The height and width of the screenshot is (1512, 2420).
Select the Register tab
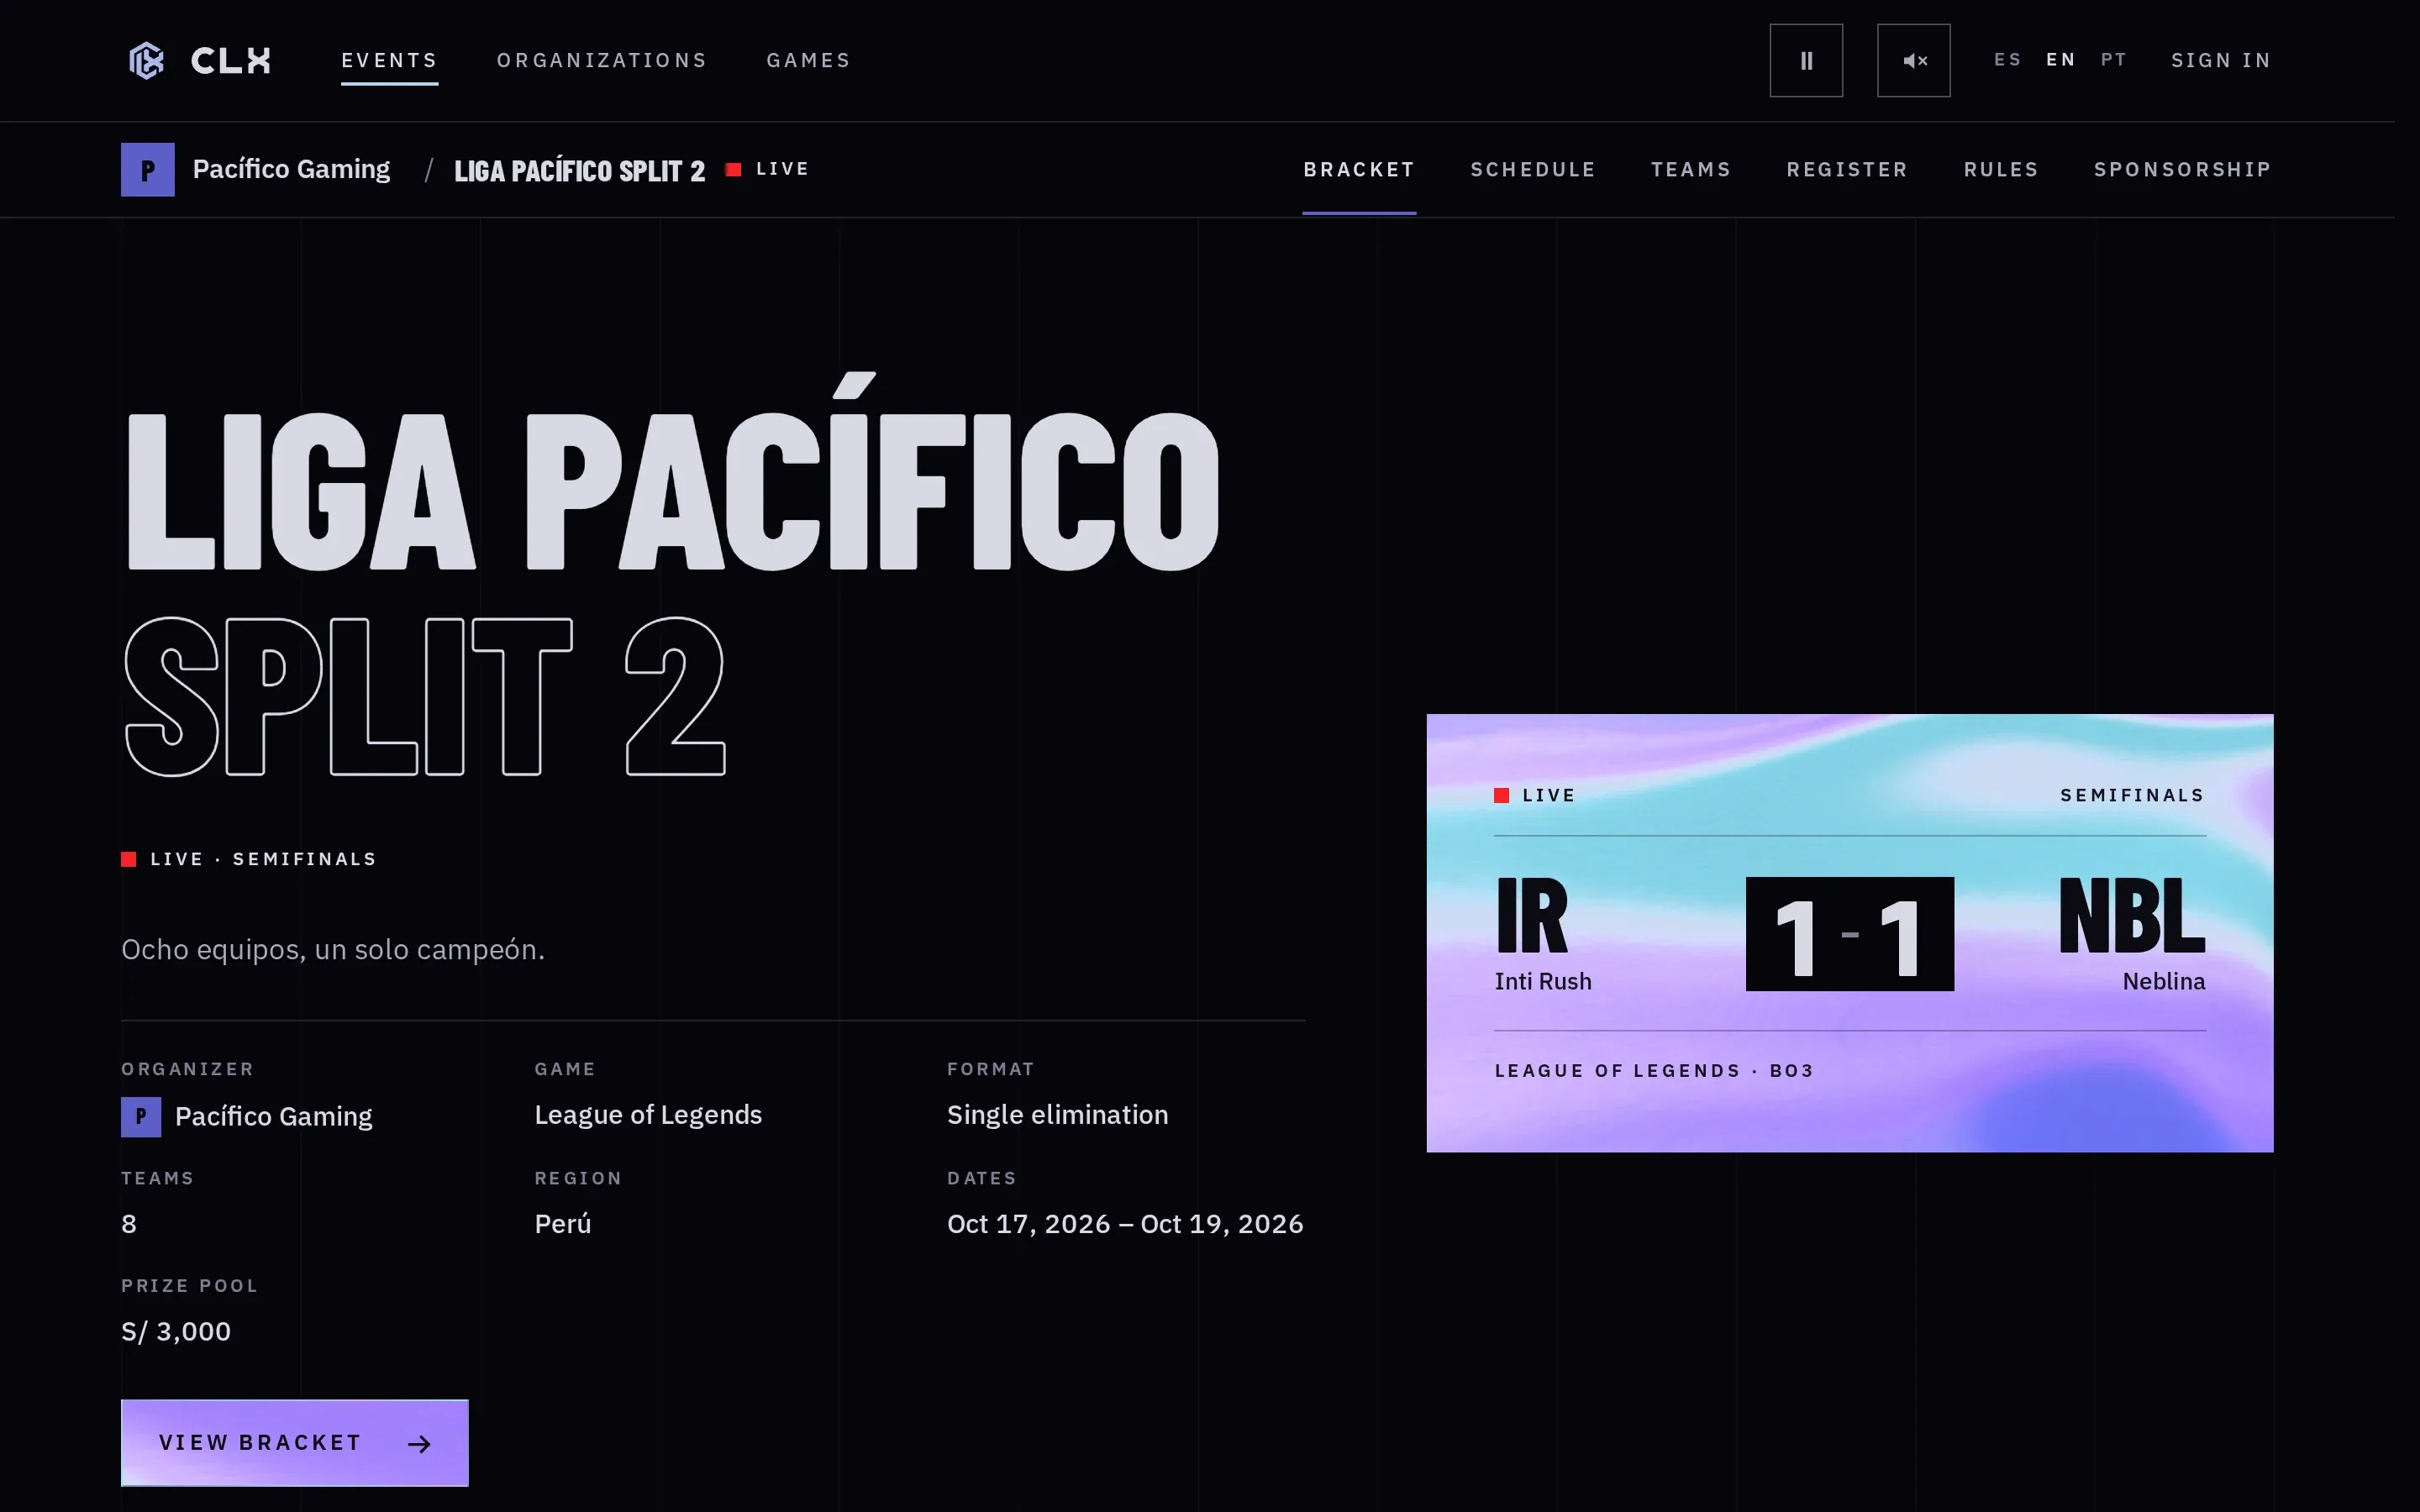[x=1847, y=169]
